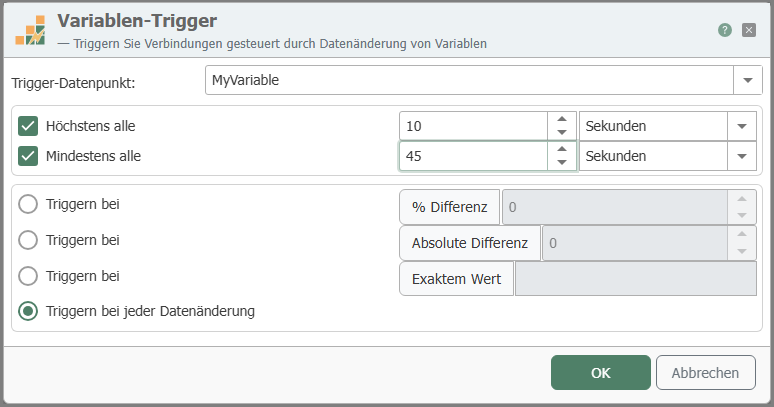Increase the Höchstens alle value
The image size is (774, 407).
[562, 120]
